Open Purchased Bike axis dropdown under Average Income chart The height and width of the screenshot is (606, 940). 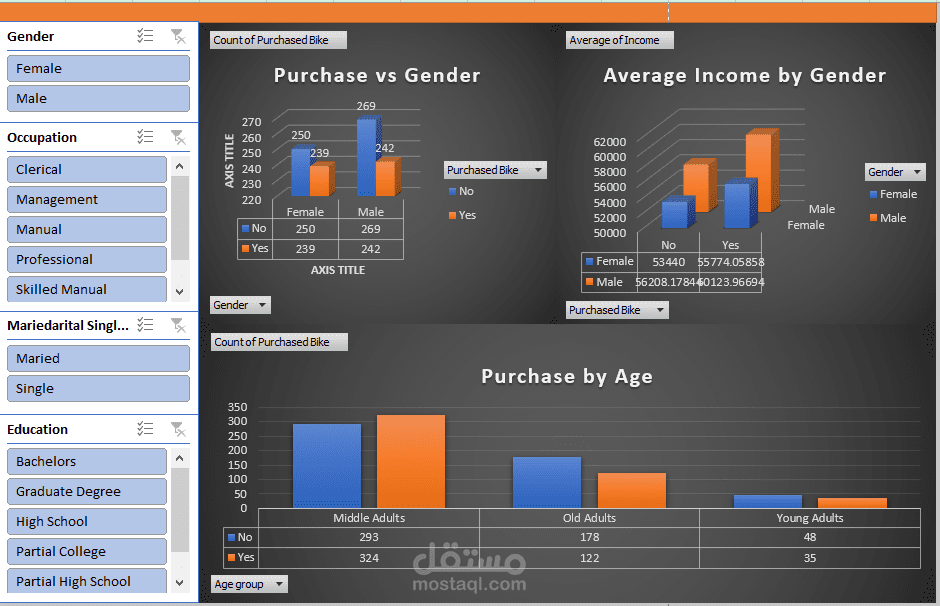(x=617, y=310)
